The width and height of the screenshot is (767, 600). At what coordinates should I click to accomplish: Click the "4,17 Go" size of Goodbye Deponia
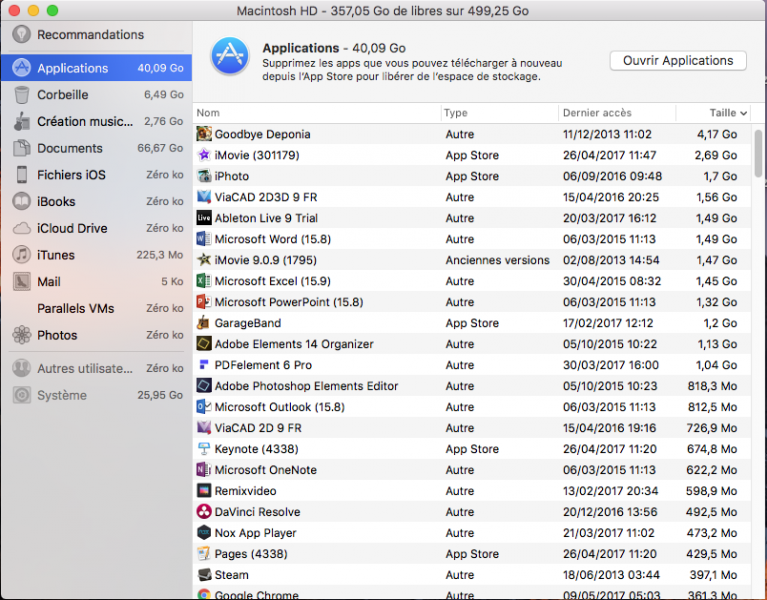tap(717, 134)
